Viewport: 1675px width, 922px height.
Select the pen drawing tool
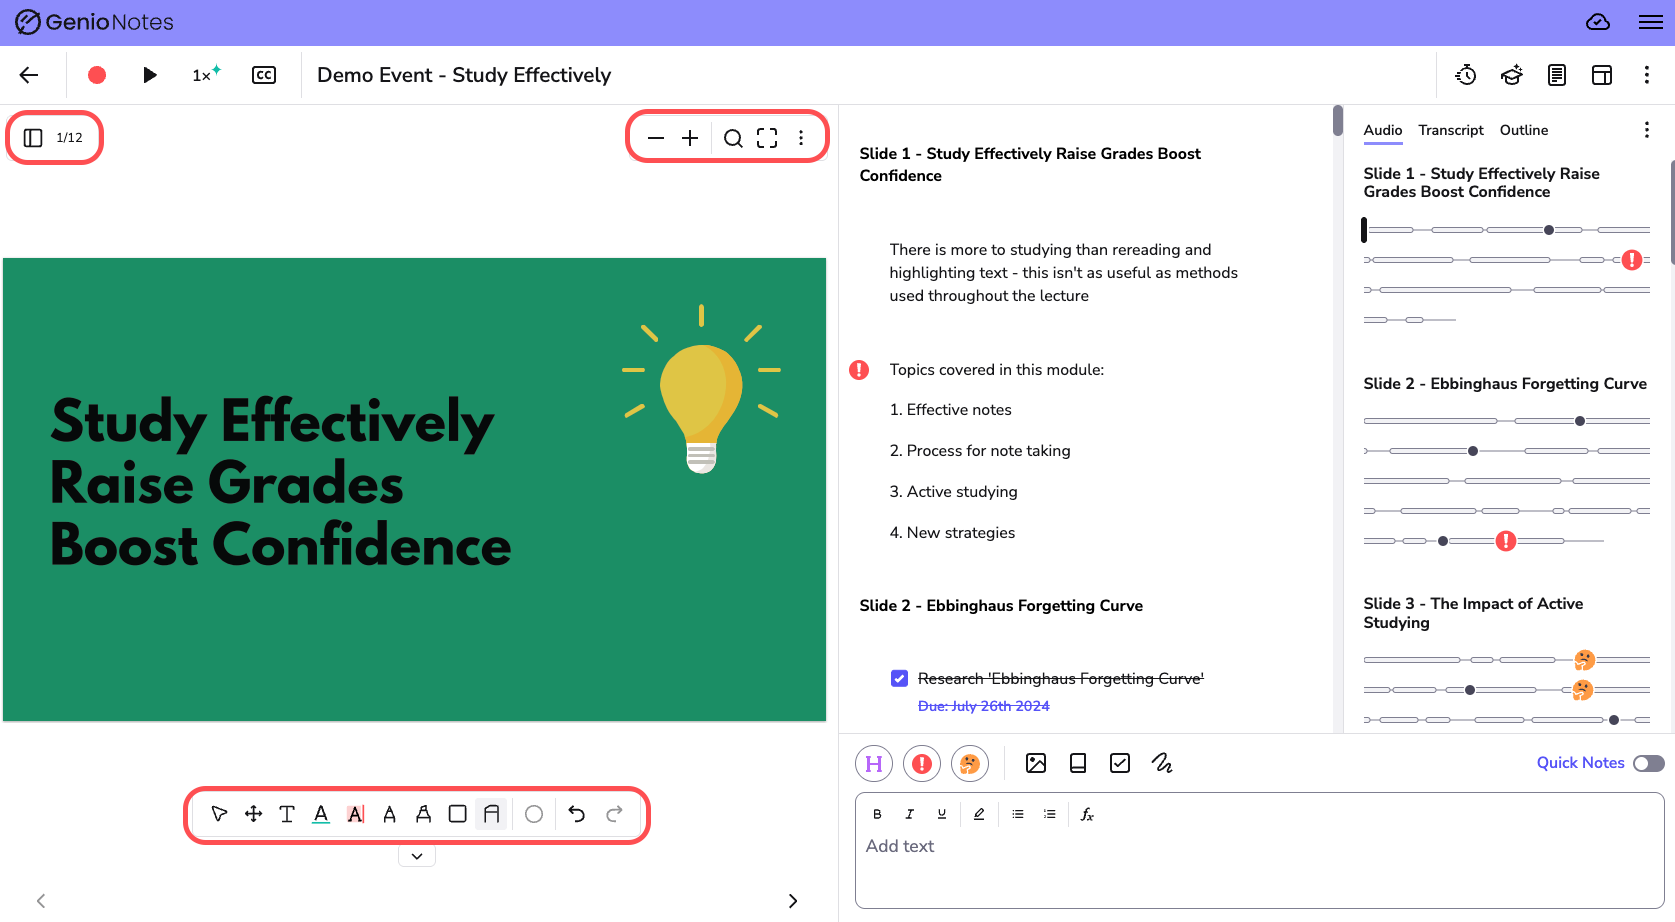(x=389, y=814)
